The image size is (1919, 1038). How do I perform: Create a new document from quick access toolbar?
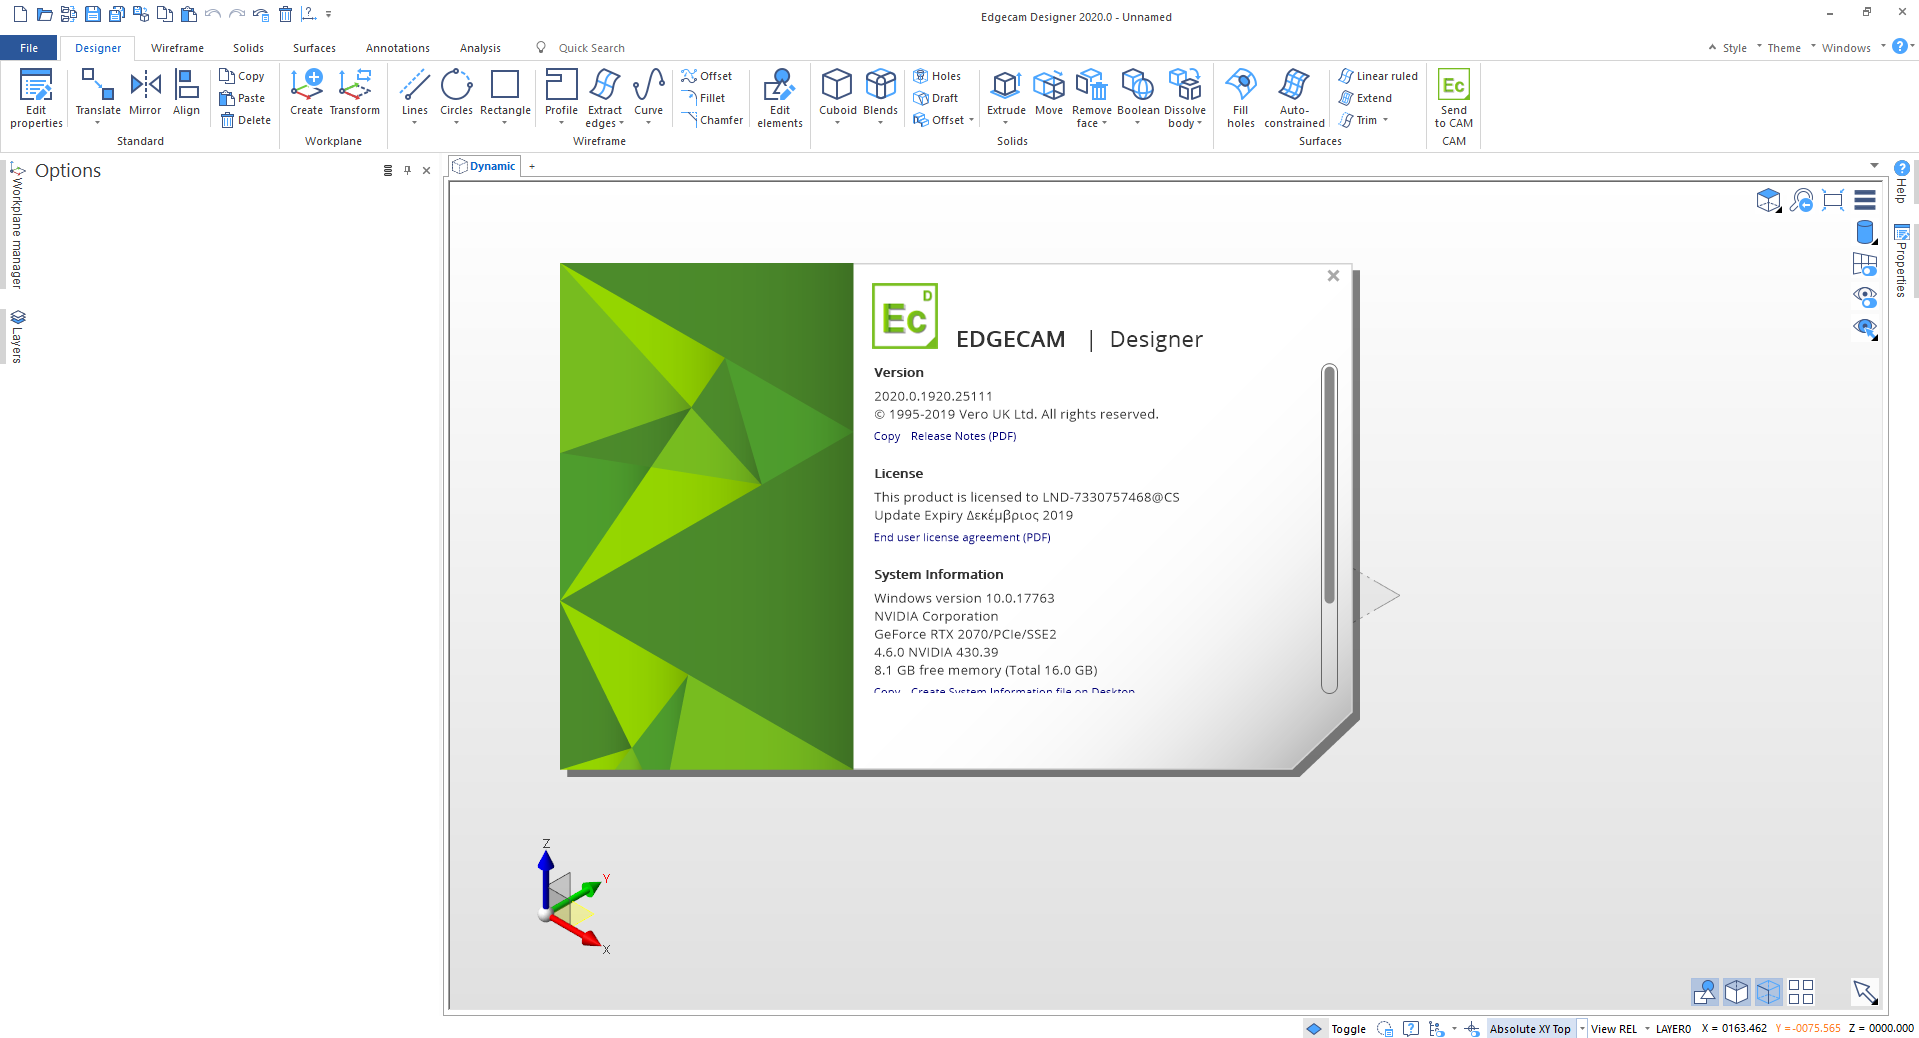point(20,14)
